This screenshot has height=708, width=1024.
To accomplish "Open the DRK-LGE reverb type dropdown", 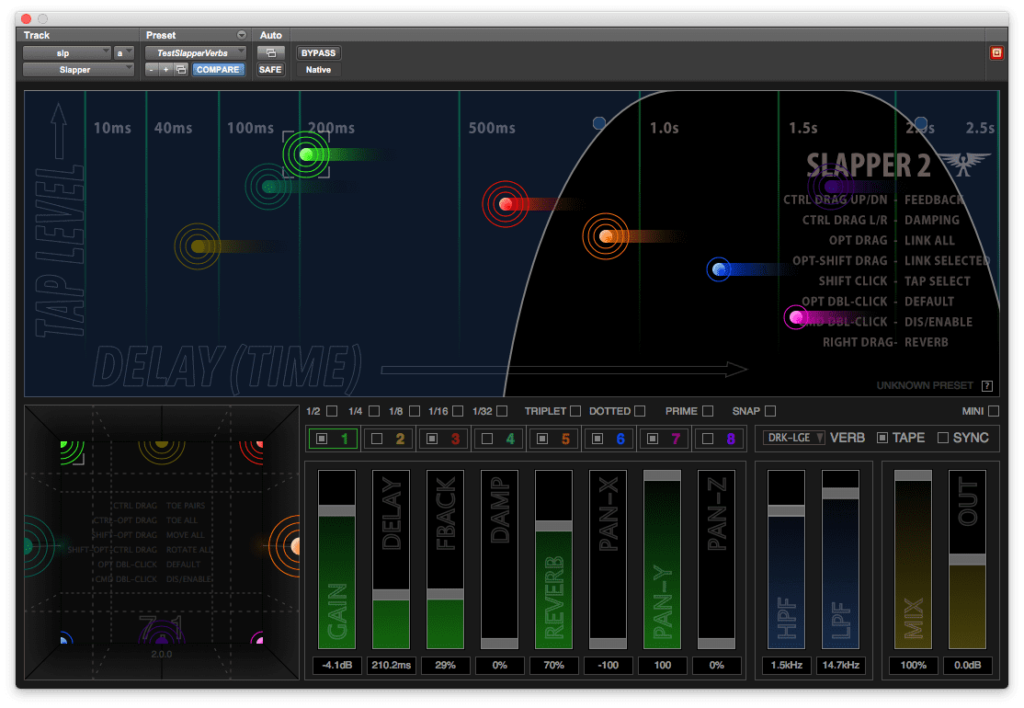I will [794, 438].
